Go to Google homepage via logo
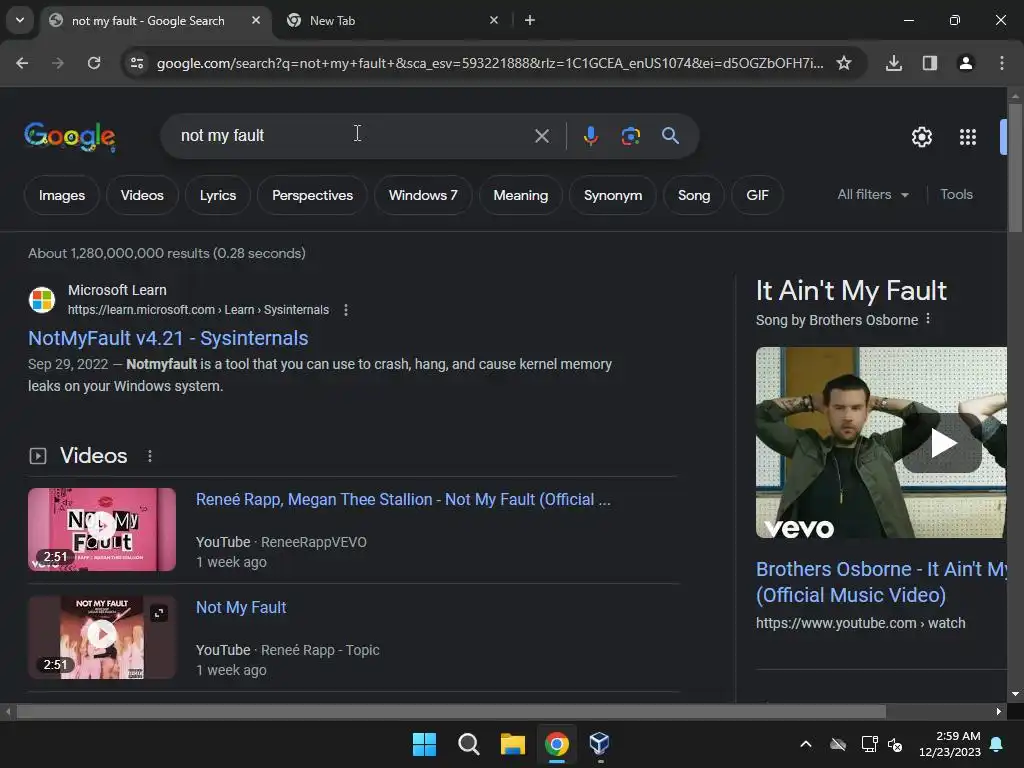This screenshot has height=768, width=1024. point(70,136)
